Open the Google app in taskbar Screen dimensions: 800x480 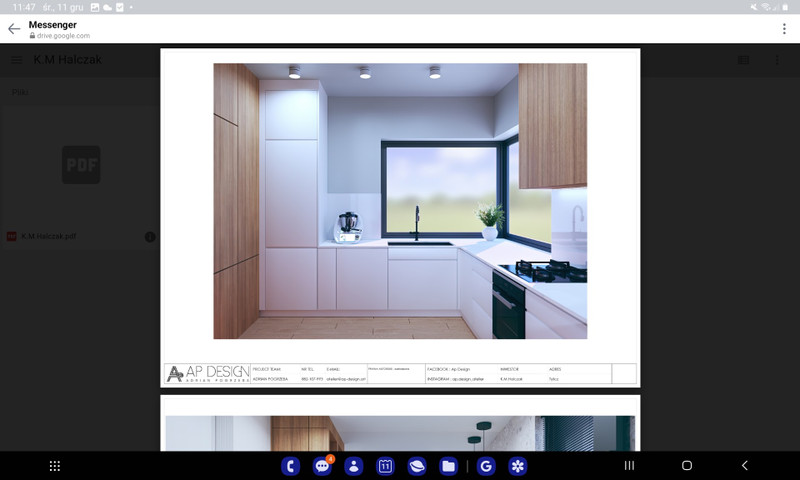tap(486, 466)
